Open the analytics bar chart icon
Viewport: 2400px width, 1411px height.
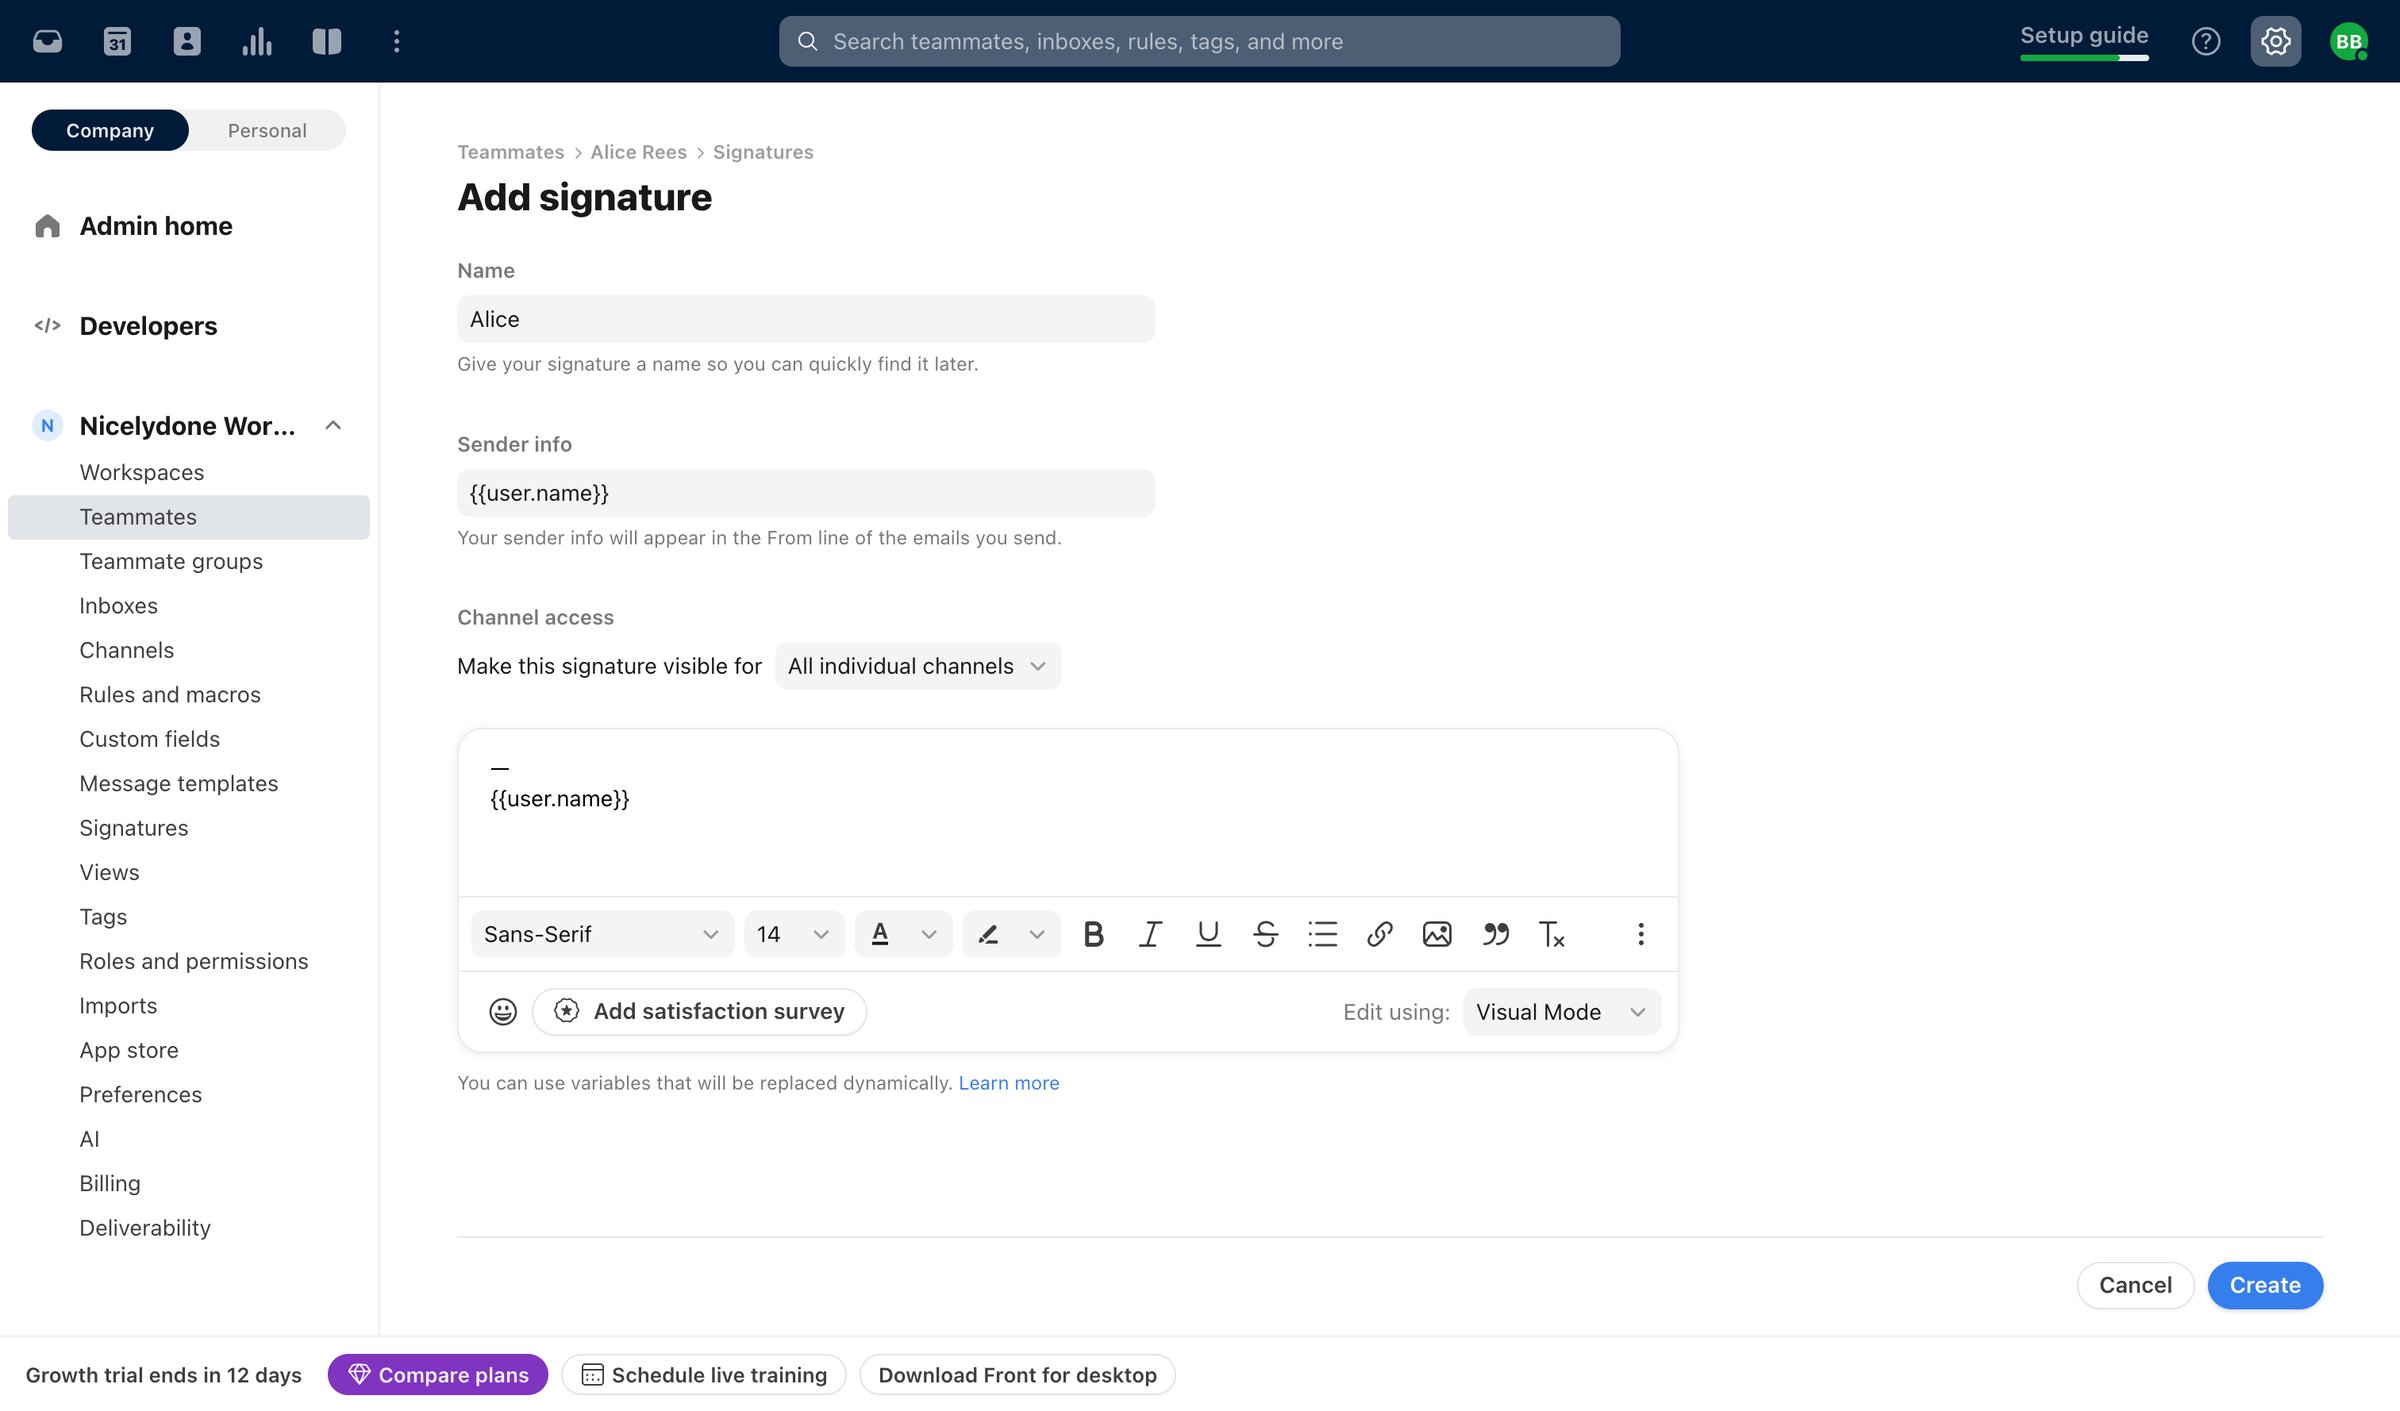coord(257,41)
